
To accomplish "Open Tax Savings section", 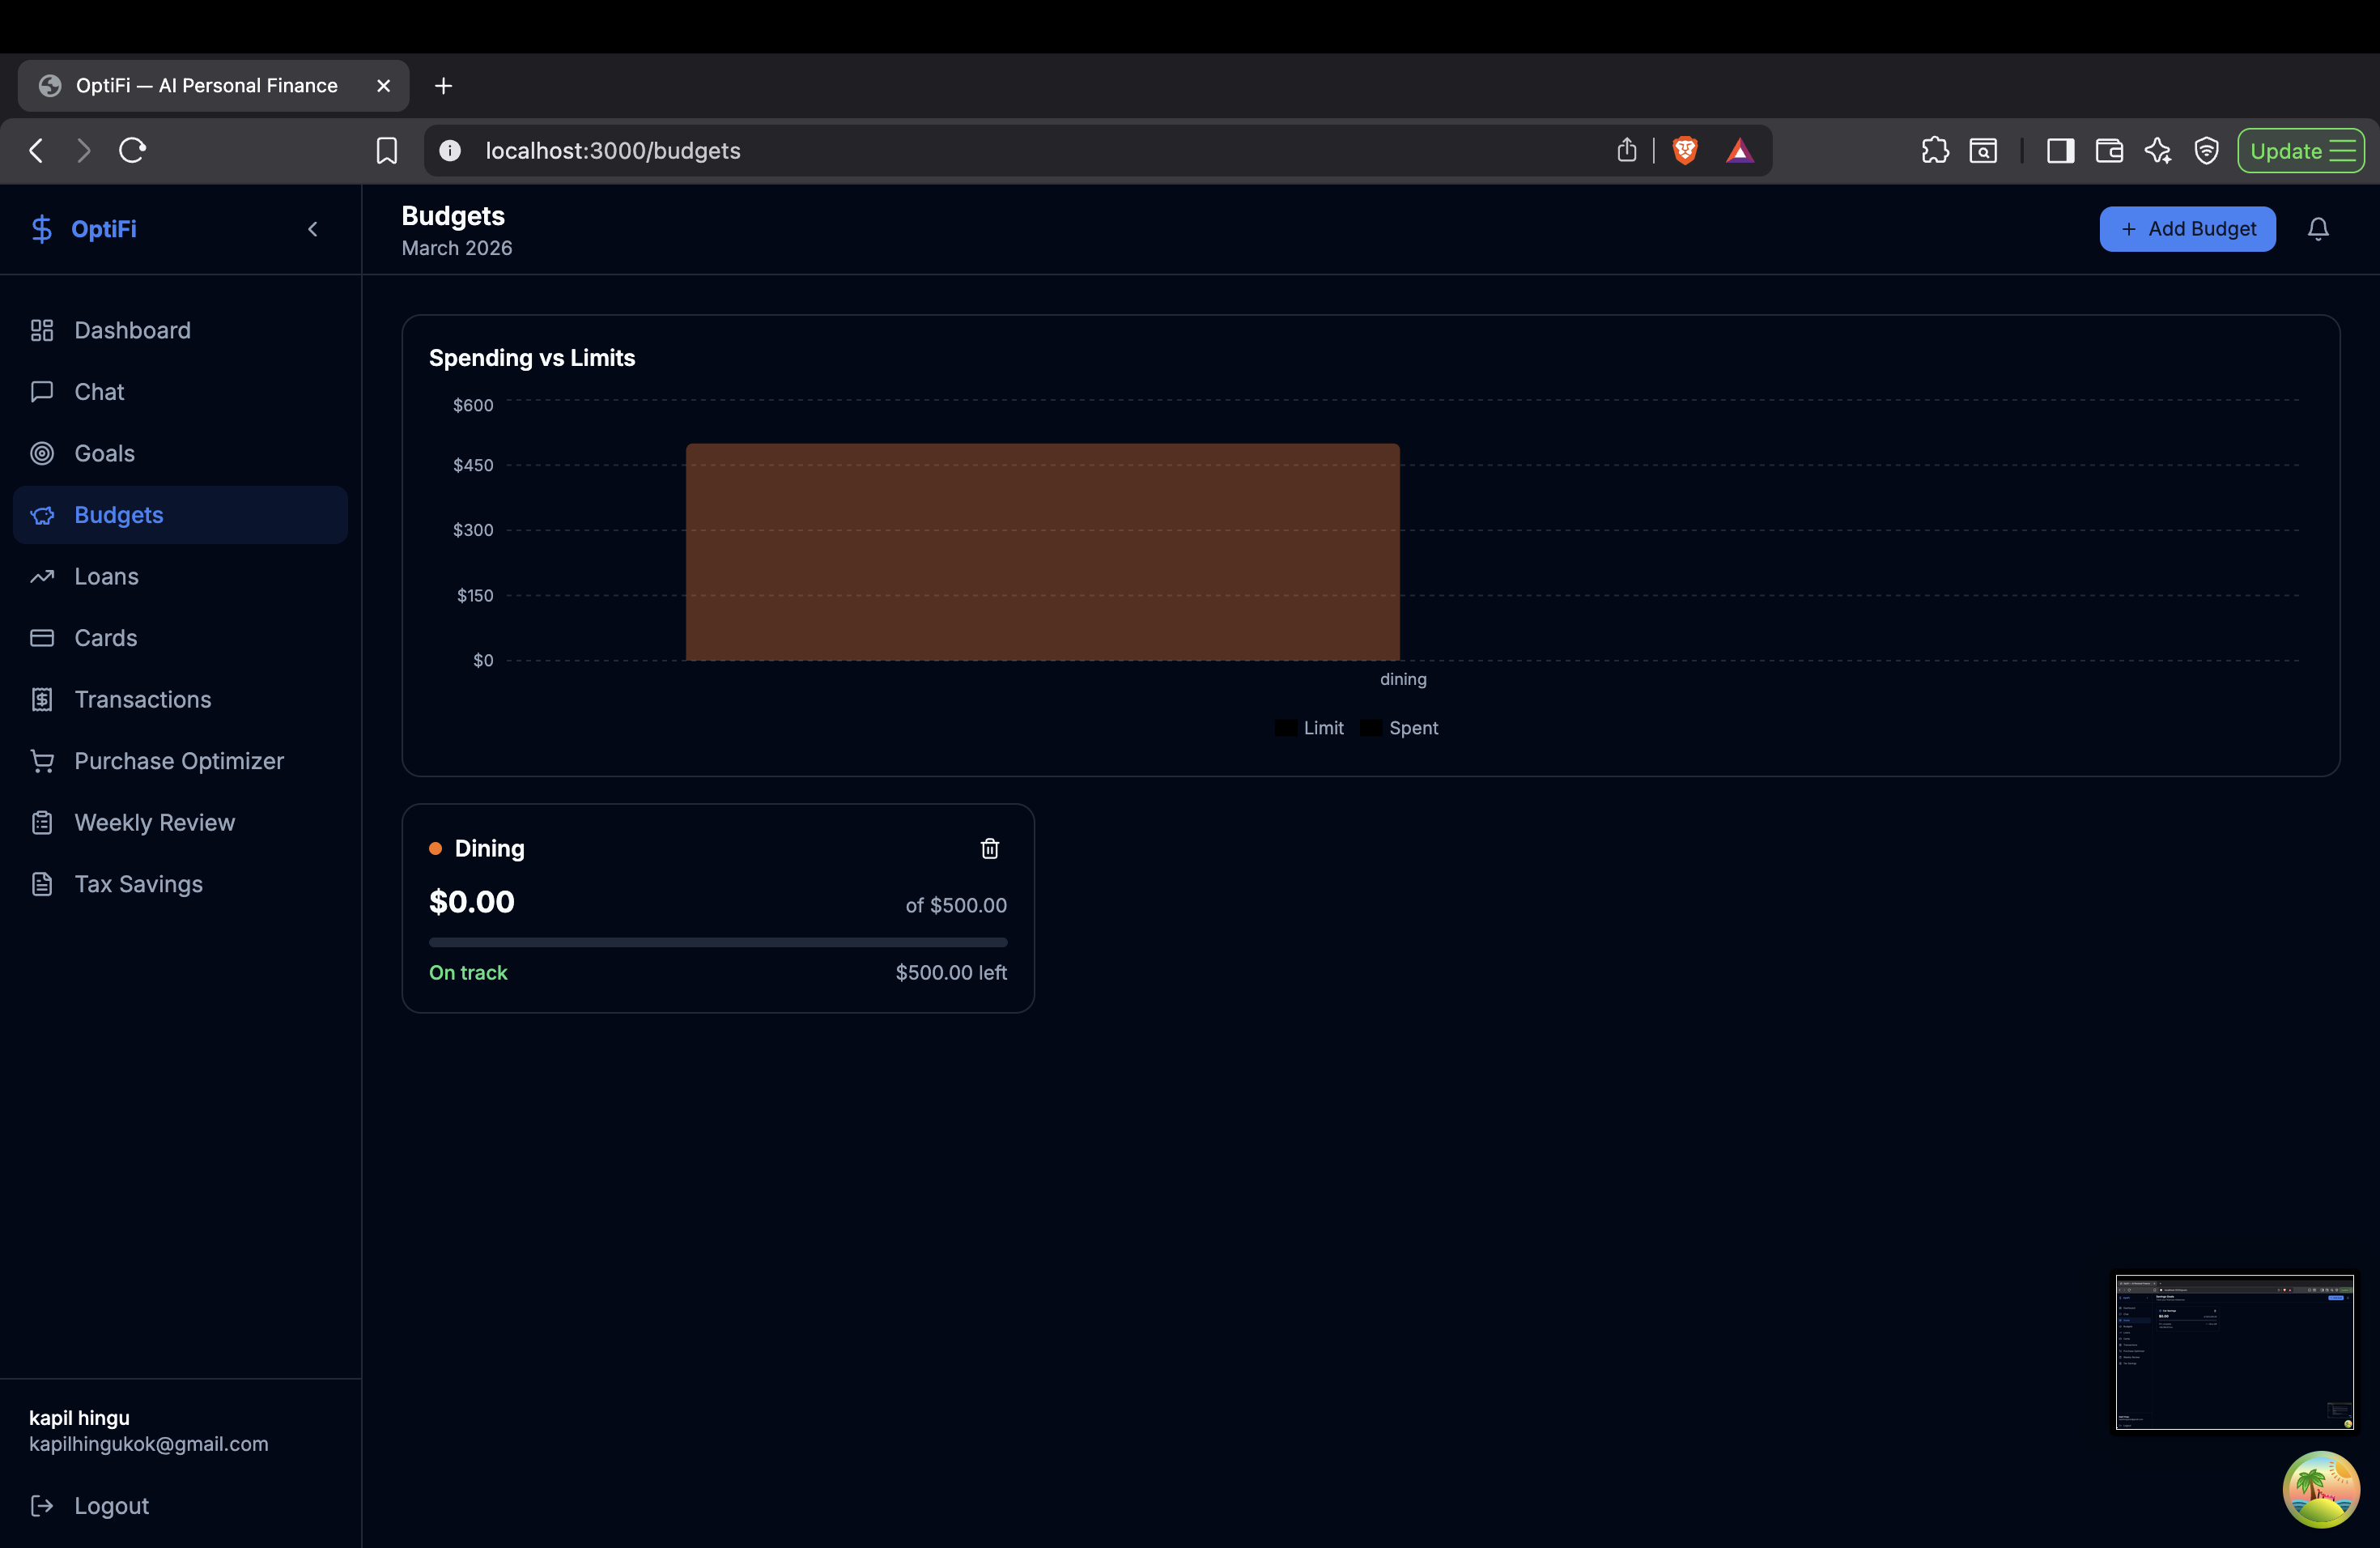I will tap(138, 884).
